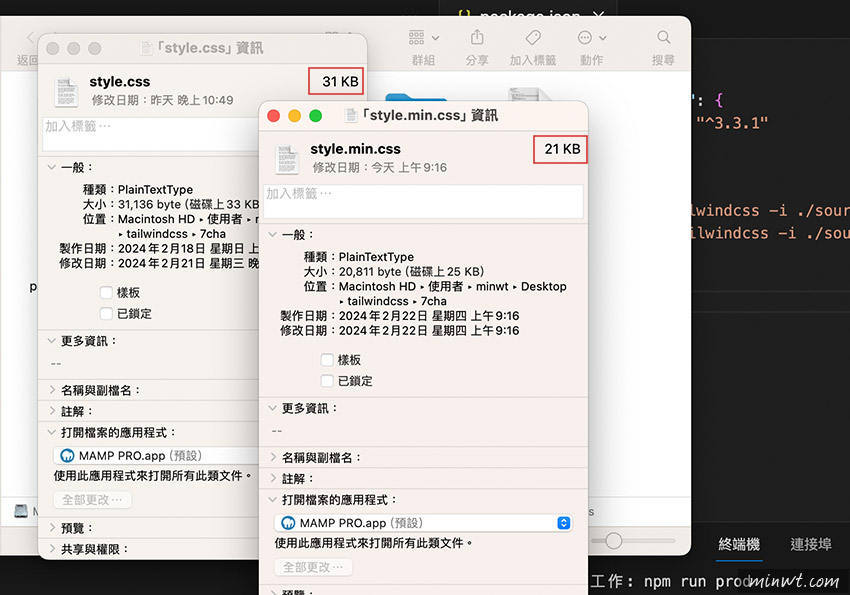The image size is (850, 595).
Task: Toggle 已鎖定 checkbox in style.css info
Action: (x=106, y=314)
